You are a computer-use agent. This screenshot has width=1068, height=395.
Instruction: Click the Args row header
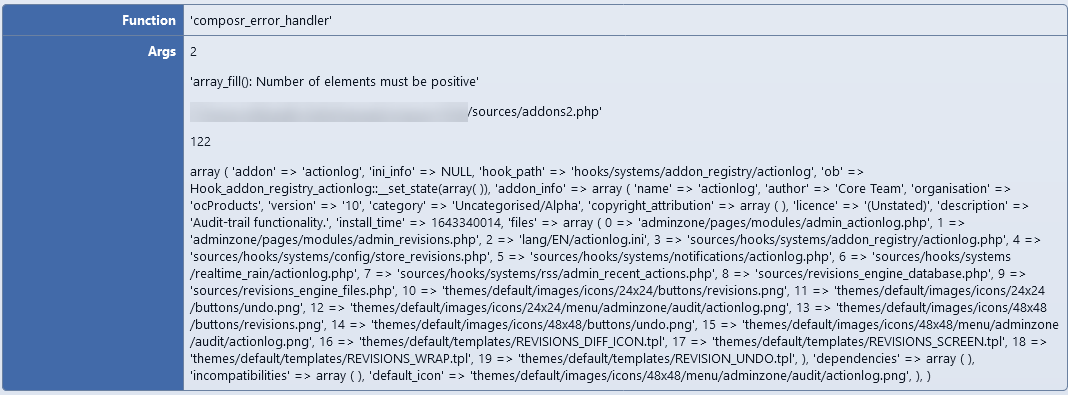(93, 212)
